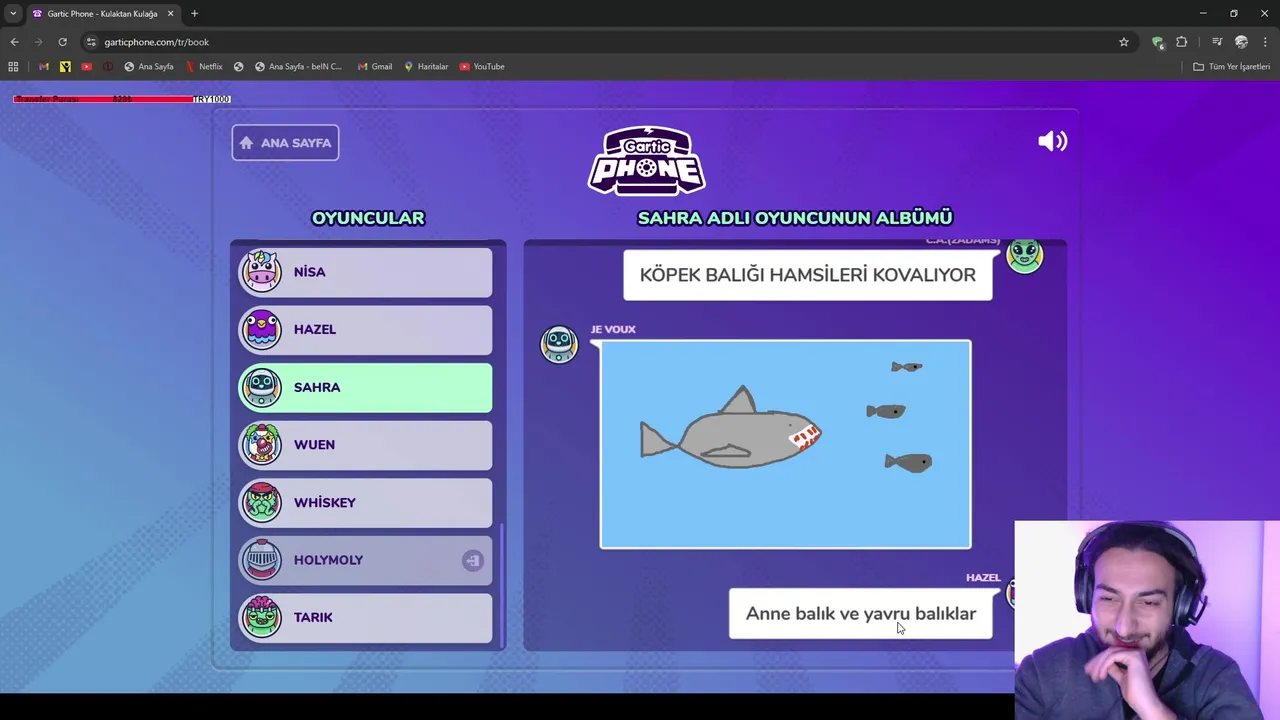The image size is (1280, 720).
Task: Open the globe bookmark after Netflix
Action: [238, 67]
